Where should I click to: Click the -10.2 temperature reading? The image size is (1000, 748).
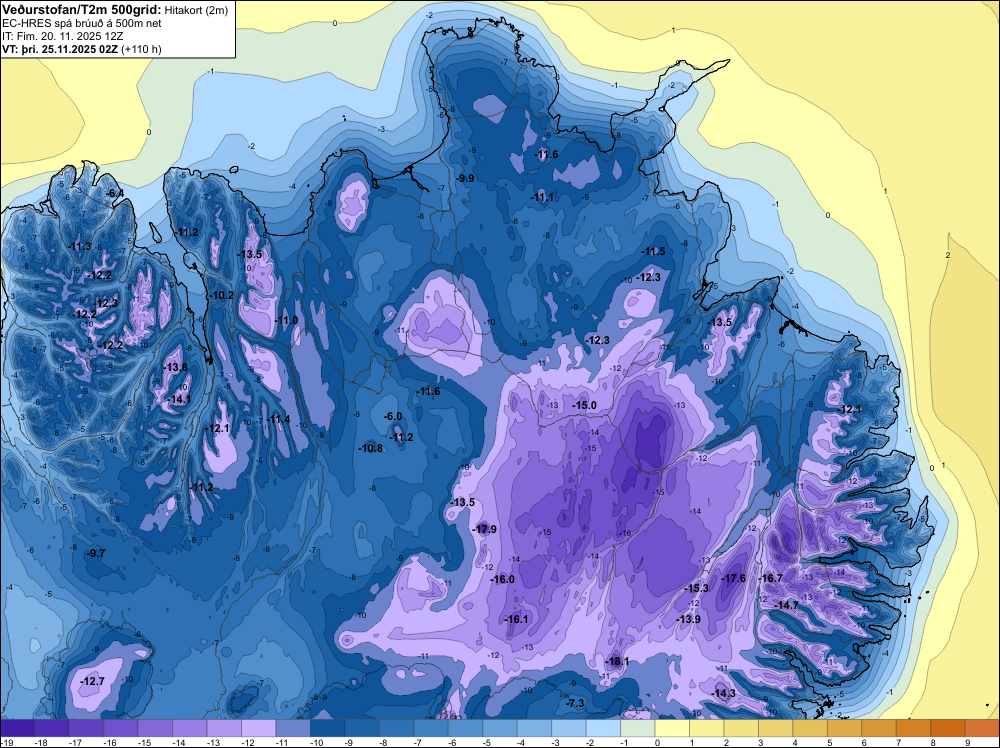(x=222, y=295)
